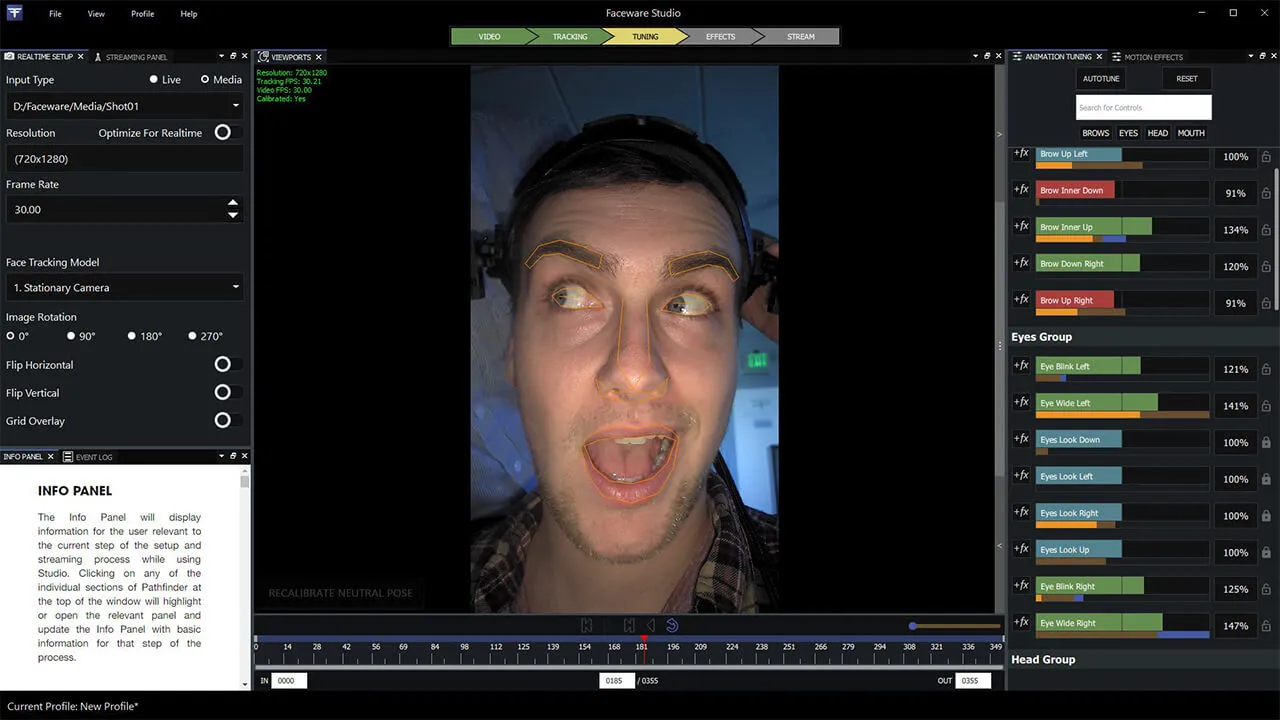Screen dimensions: 1280x720
Task: Add fx to Brow Inner Up control
Action: pyautogui.click(x=1021, y=226)
